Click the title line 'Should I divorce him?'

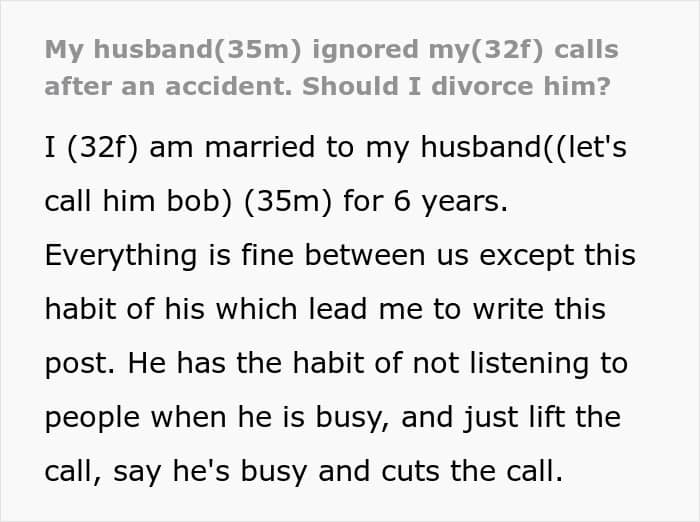pyautogui.click(x=456, y=86)
